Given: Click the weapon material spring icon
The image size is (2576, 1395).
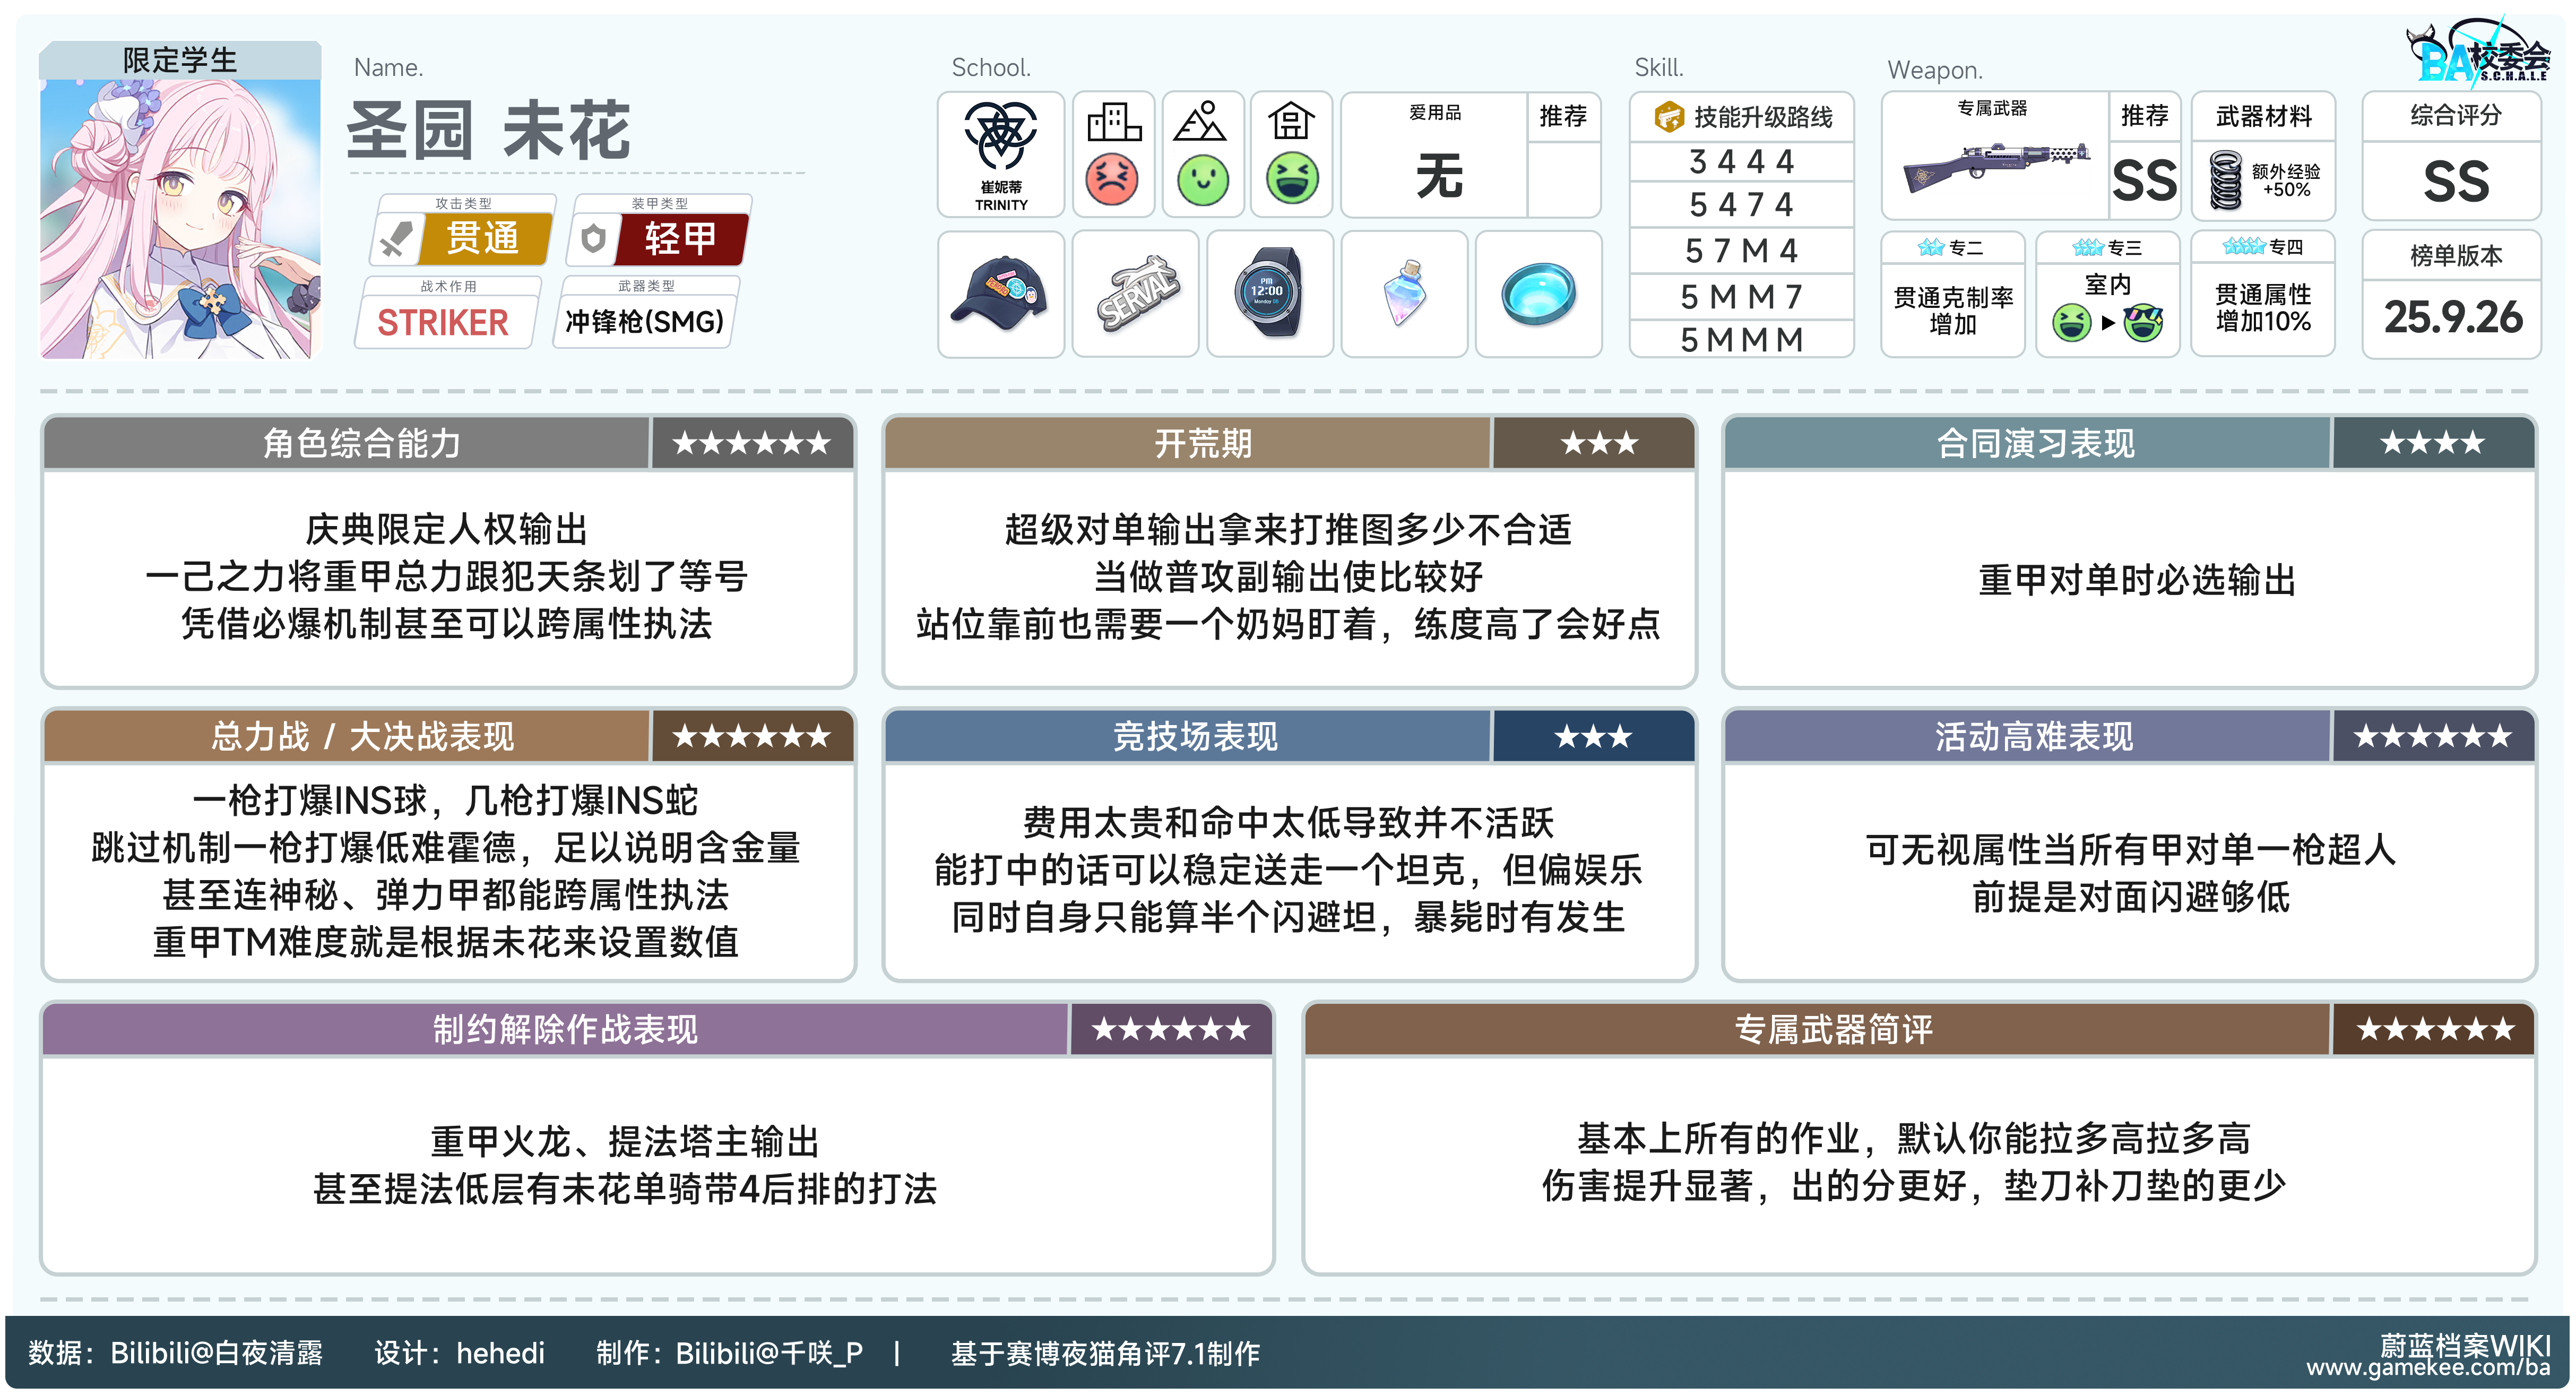Looking at the screenshot, I should click(2226, 180).
